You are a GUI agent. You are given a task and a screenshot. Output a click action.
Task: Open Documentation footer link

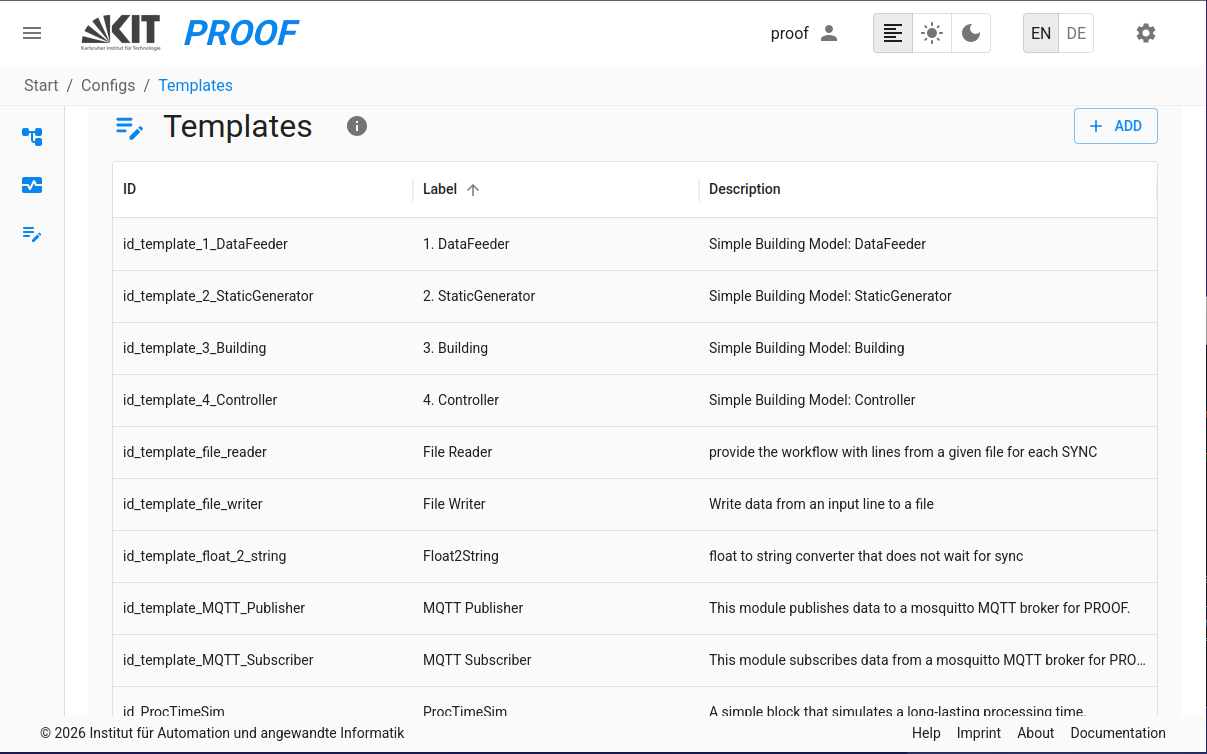click(x=1118, y=733)
